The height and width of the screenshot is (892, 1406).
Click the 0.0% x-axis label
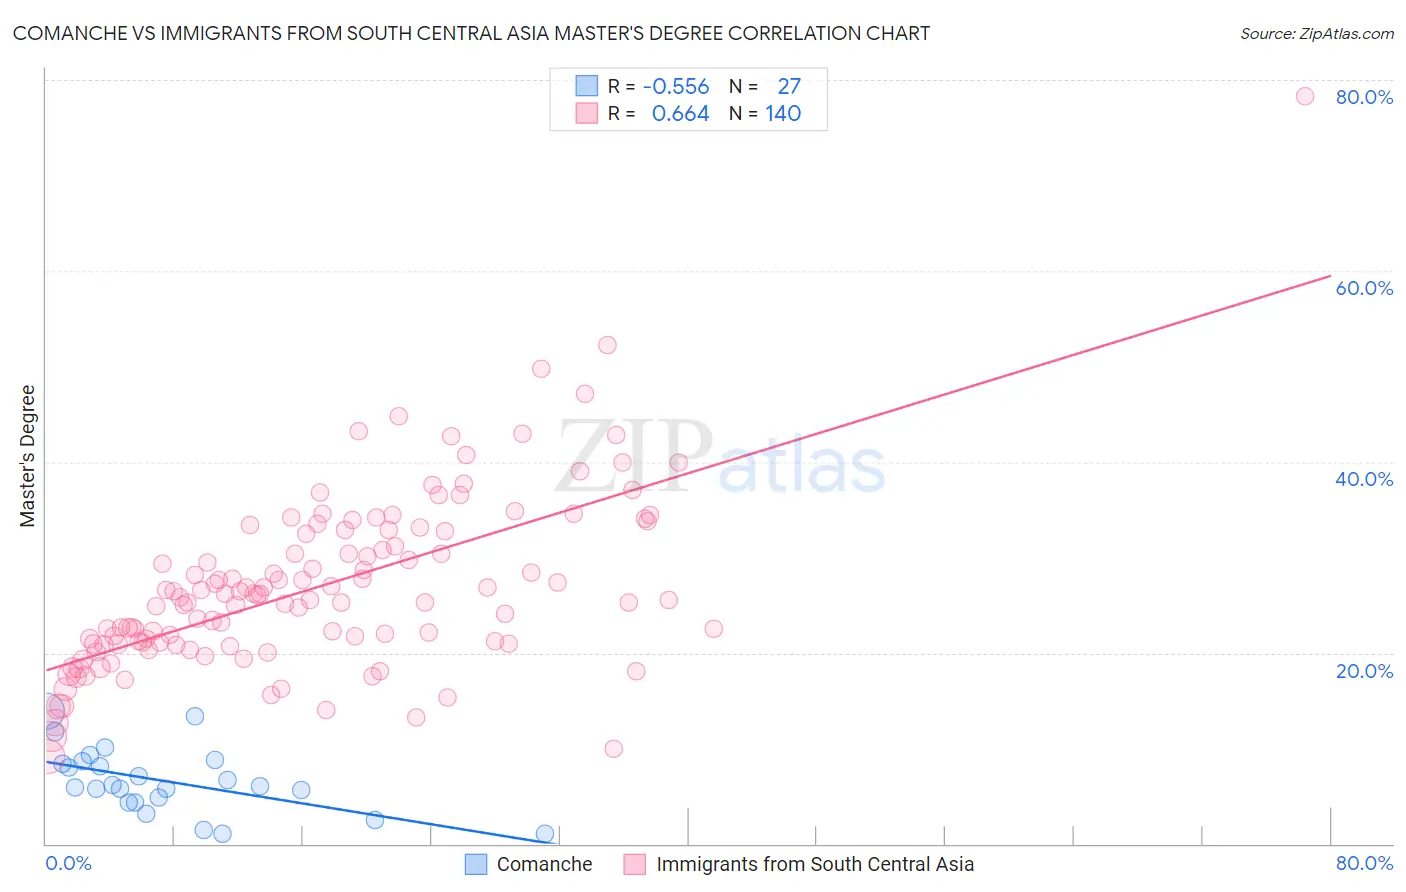68,863
